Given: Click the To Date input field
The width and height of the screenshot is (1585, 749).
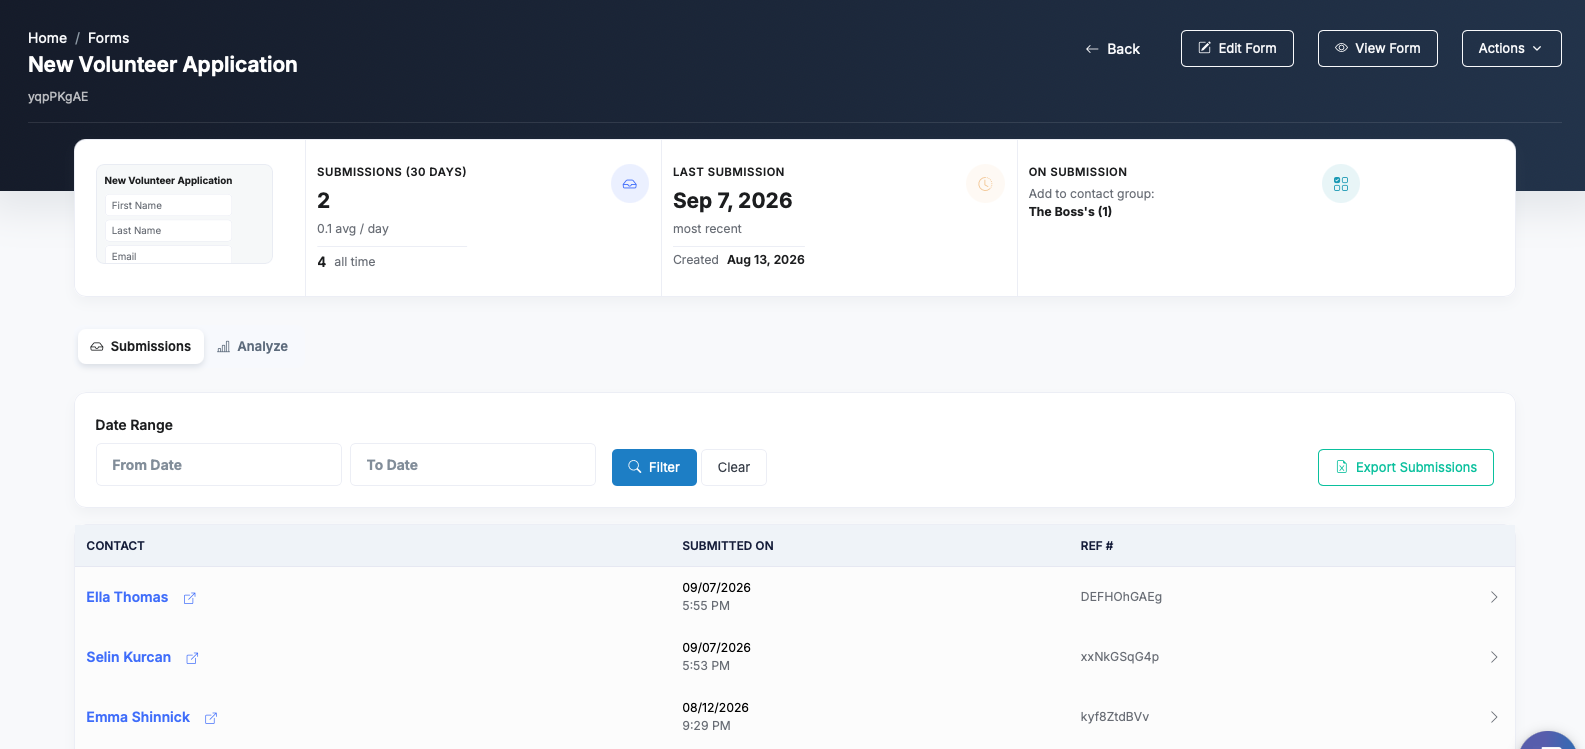Looking at the screenshot, I should [x=473, y=465].
